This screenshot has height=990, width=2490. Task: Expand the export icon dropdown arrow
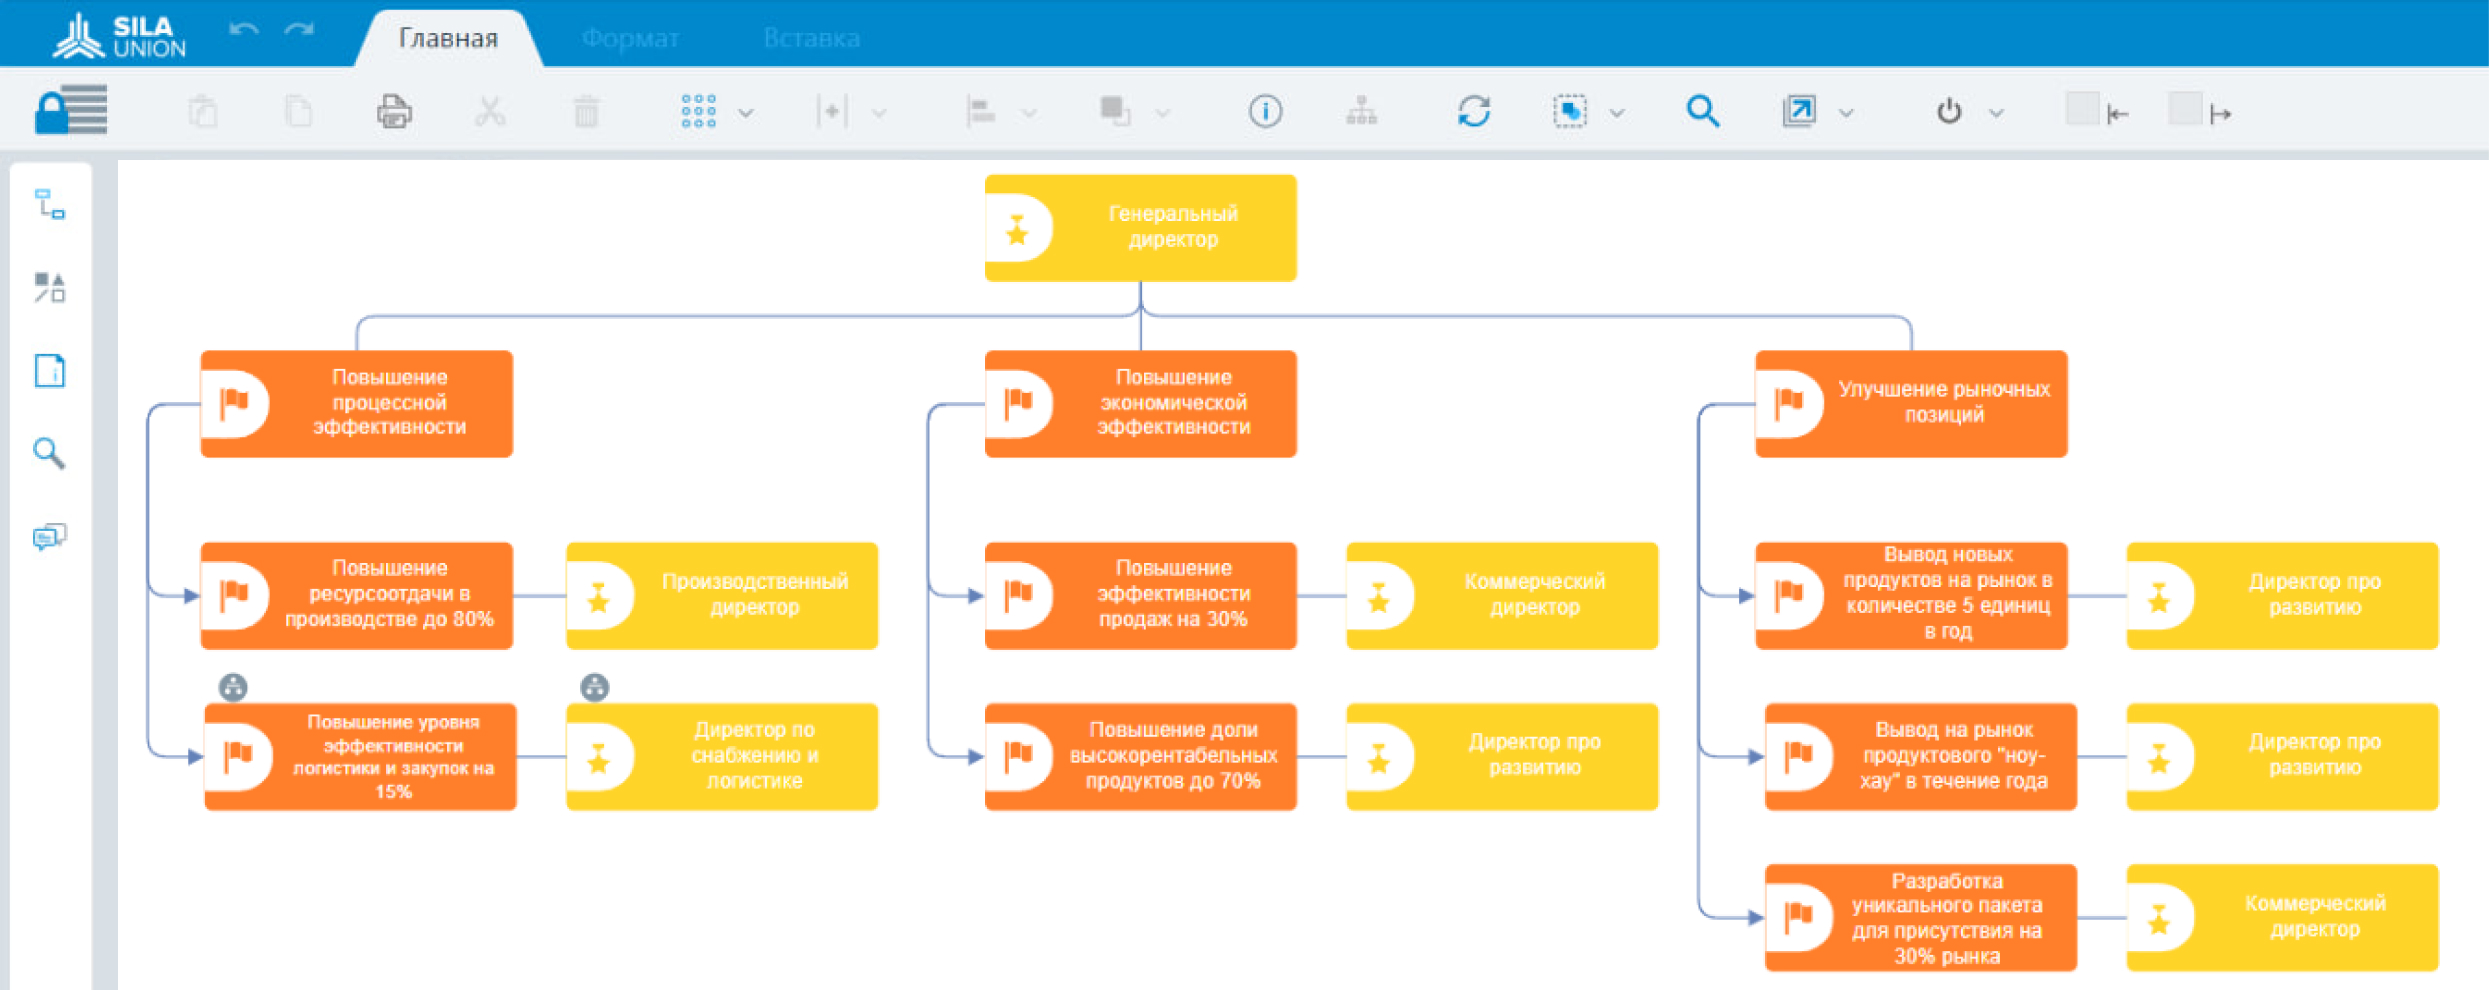tap(1847, 113)
